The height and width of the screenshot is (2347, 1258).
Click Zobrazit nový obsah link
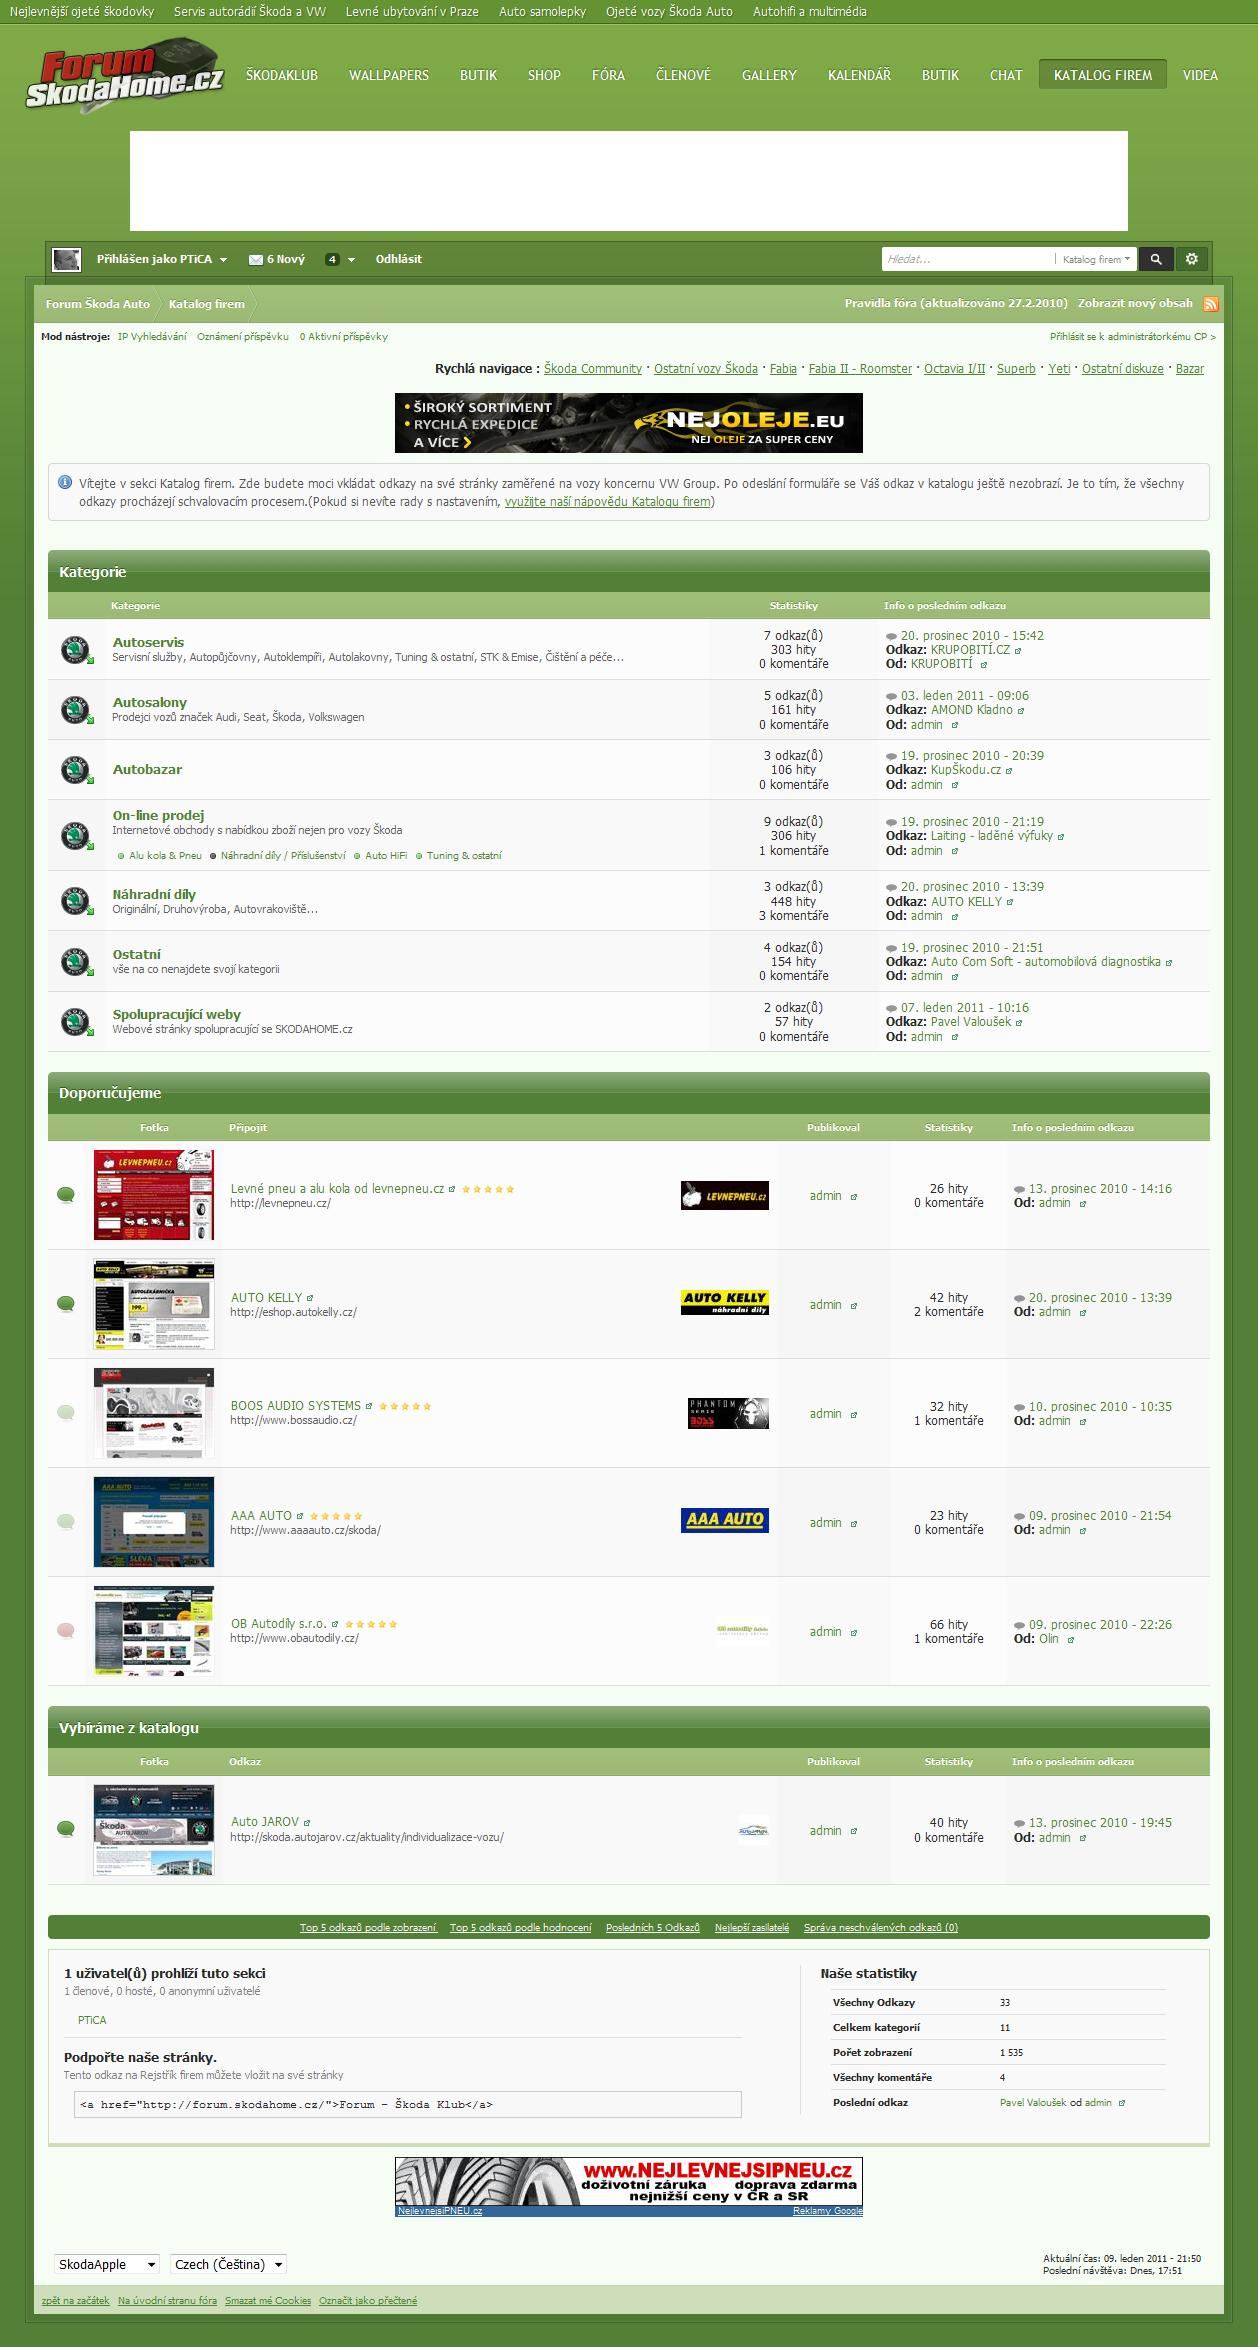pyautogui.click(x=1135, y=303)
